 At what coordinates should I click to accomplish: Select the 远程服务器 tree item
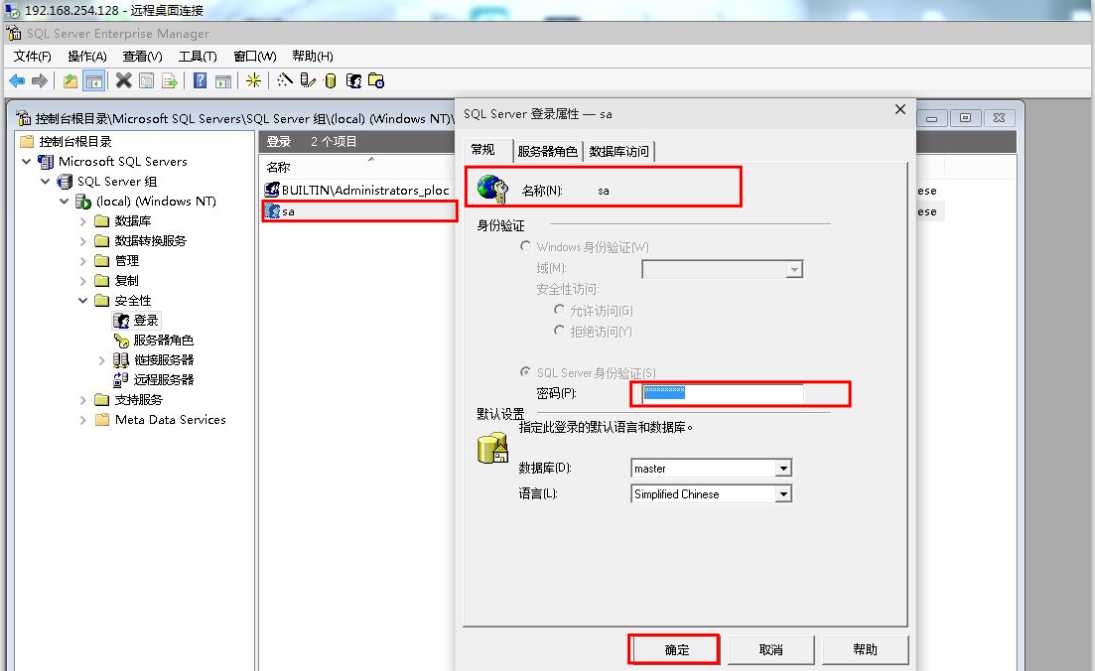pos(163,380)
